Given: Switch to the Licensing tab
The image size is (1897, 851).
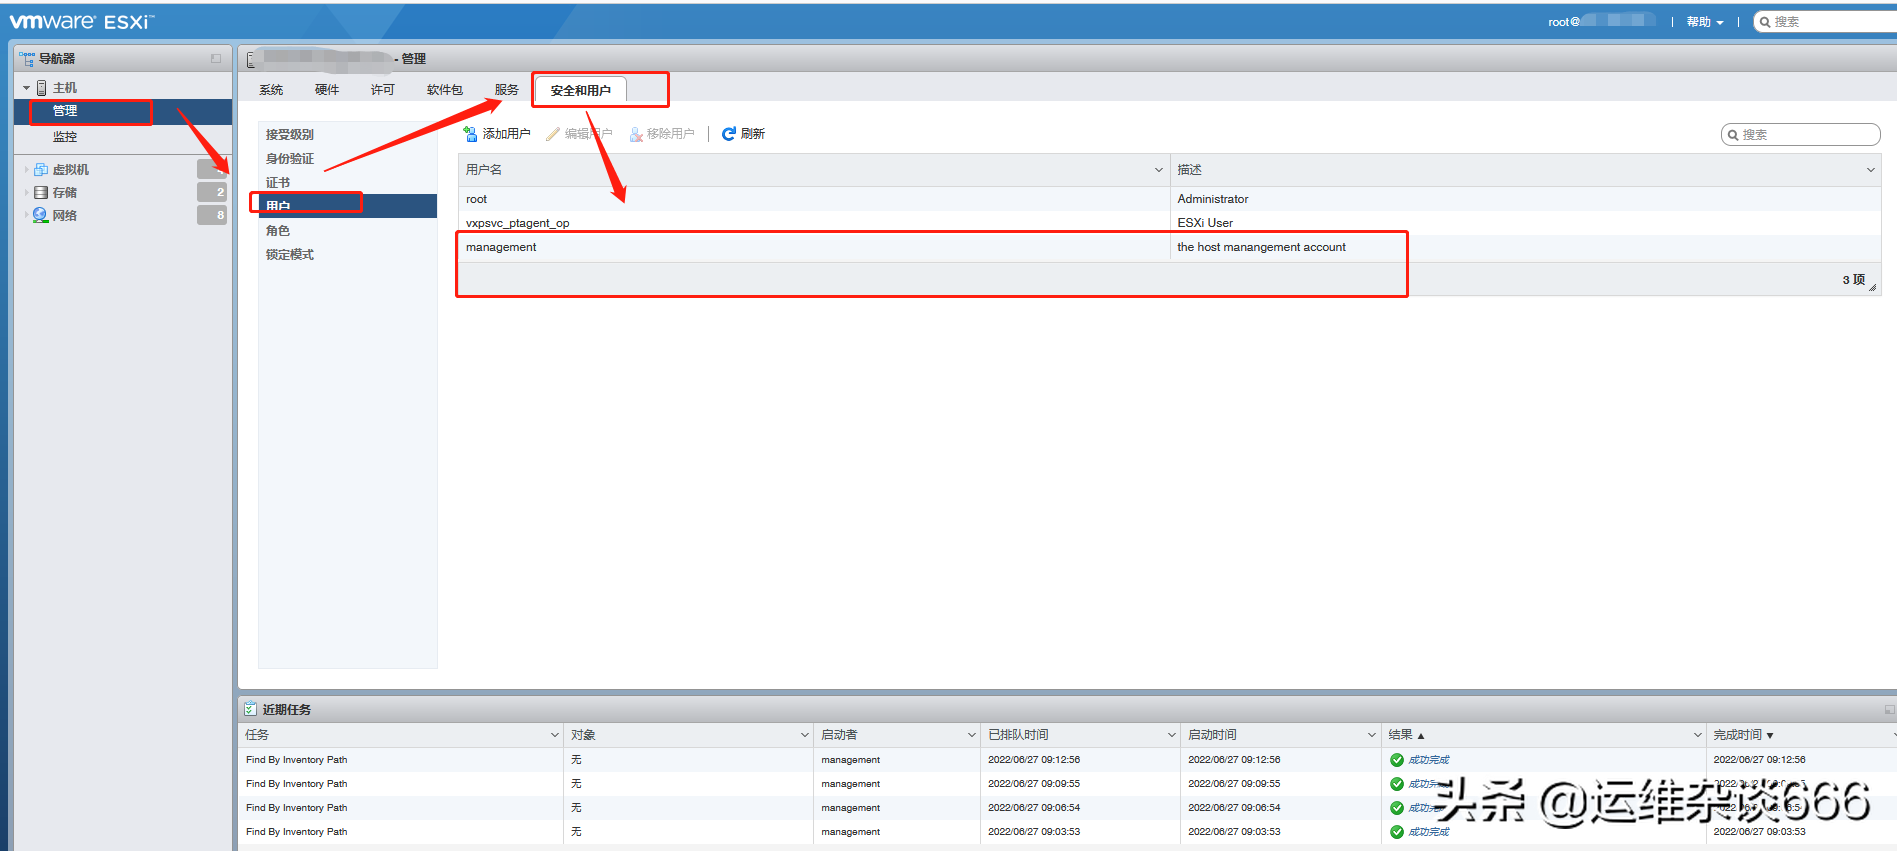Looking at the screenshot, I should (x=383, y=90).
